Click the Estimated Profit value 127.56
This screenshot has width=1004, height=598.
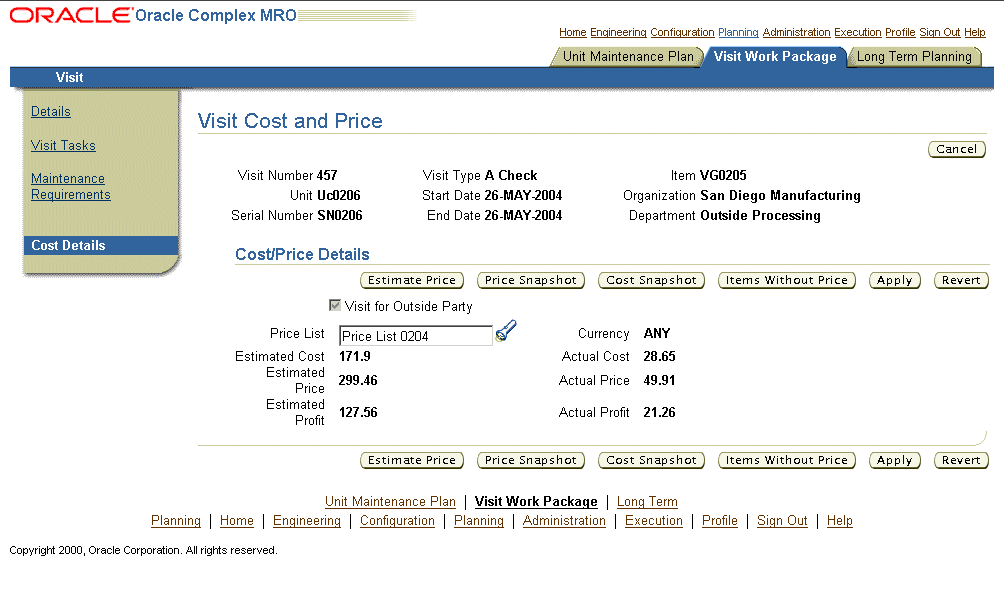[358, 412]
